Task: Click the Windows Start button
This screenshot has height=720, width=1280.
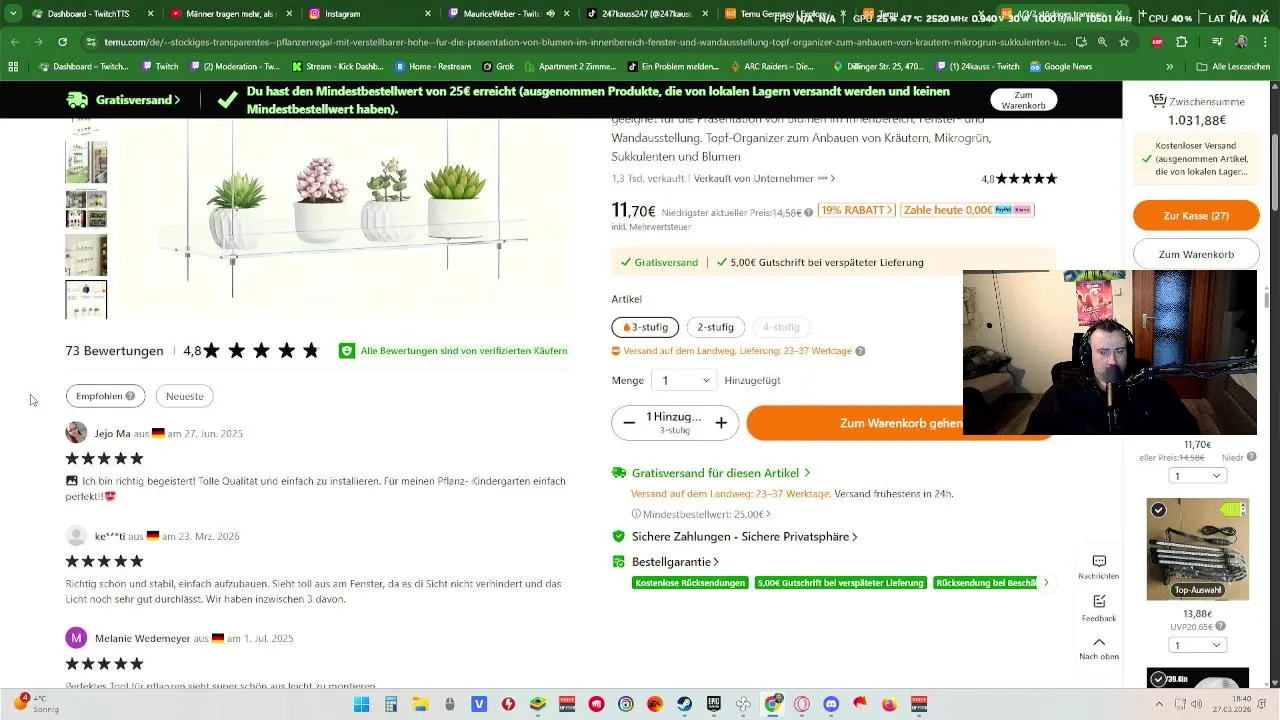Action: tap(361, 704)
